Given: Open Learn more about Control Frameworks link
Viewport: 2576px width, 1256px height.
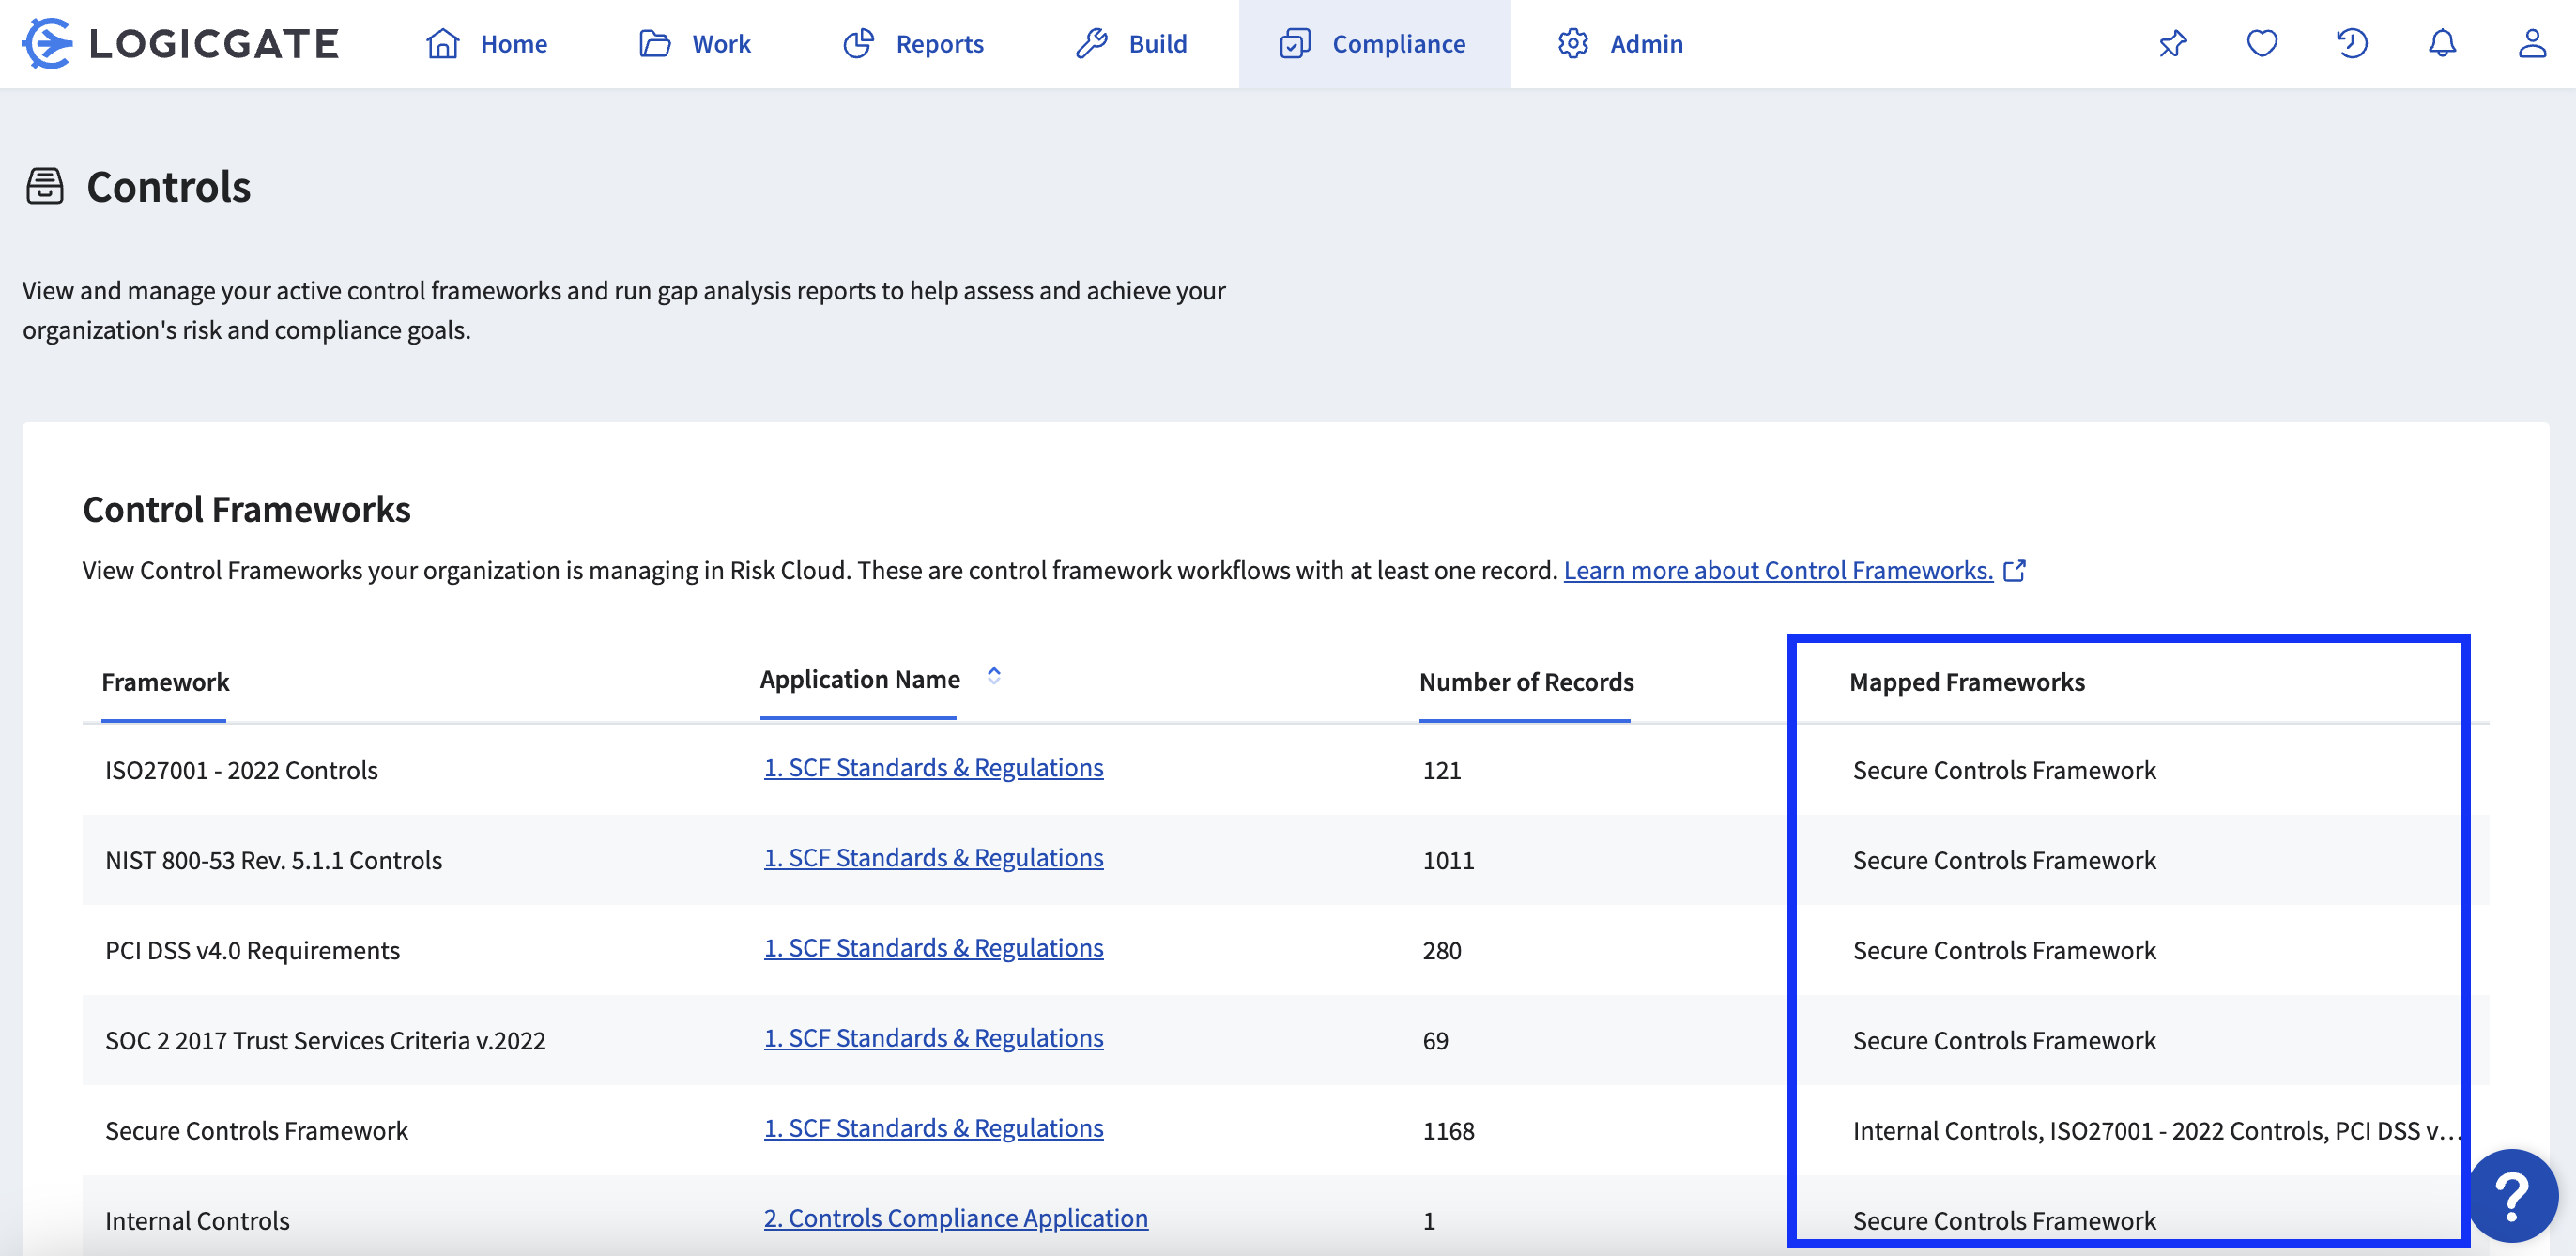Looking at the screenshot, I should click(1778, 571).
